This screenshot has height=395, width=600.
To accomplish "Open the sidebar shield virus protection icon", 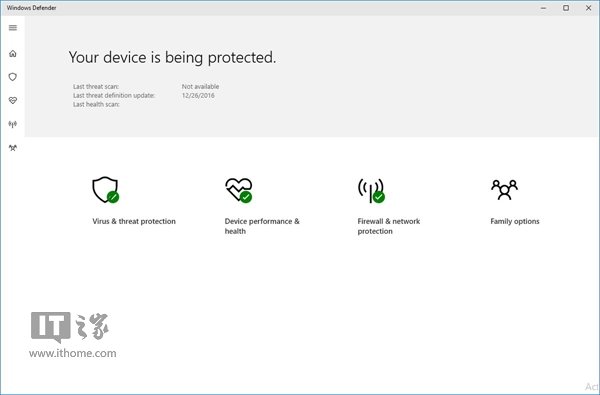I will click(13, 77).
